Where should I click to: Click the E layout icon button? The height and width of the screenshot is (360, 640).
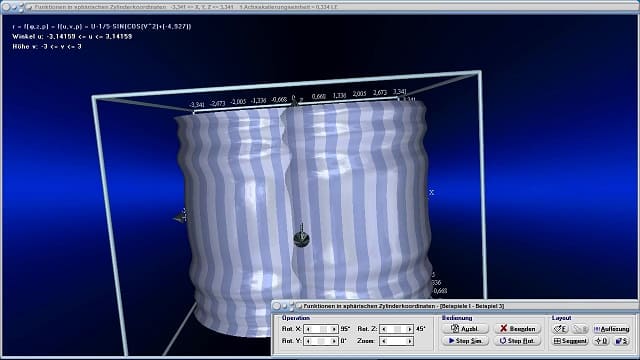(560, 329)
